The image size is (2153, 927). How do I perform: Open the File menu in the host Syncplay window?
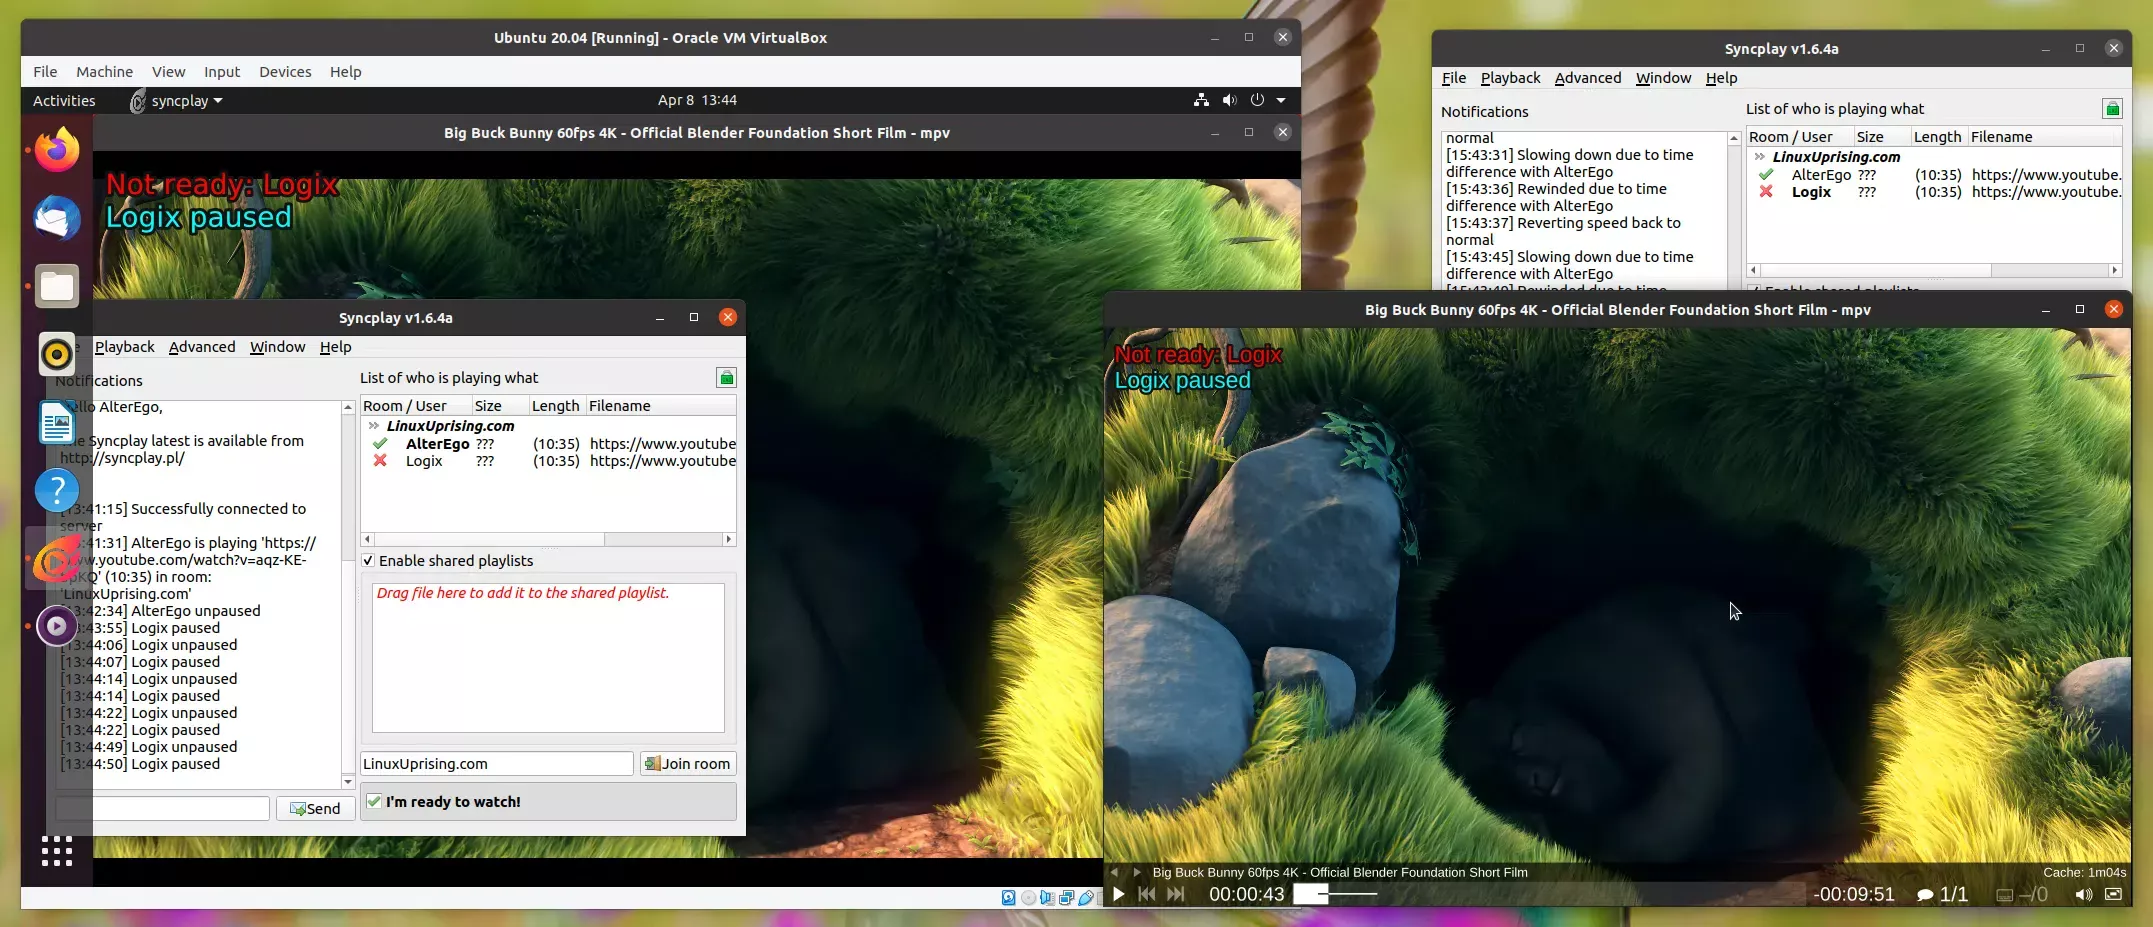[1454, 78]
